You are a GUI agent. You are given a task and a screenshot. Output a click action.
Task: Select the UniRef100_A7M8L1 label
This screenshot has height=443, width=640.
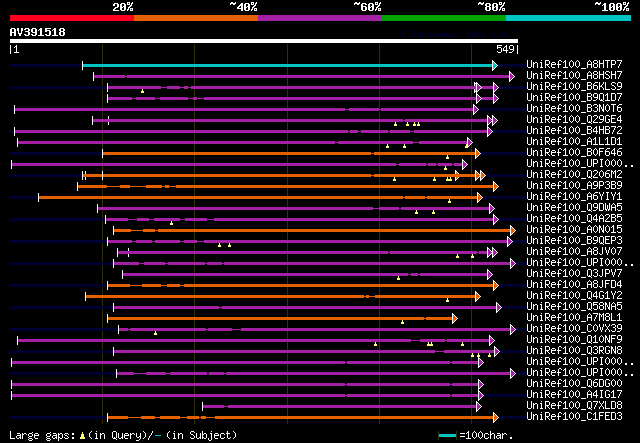pos(574,318)
